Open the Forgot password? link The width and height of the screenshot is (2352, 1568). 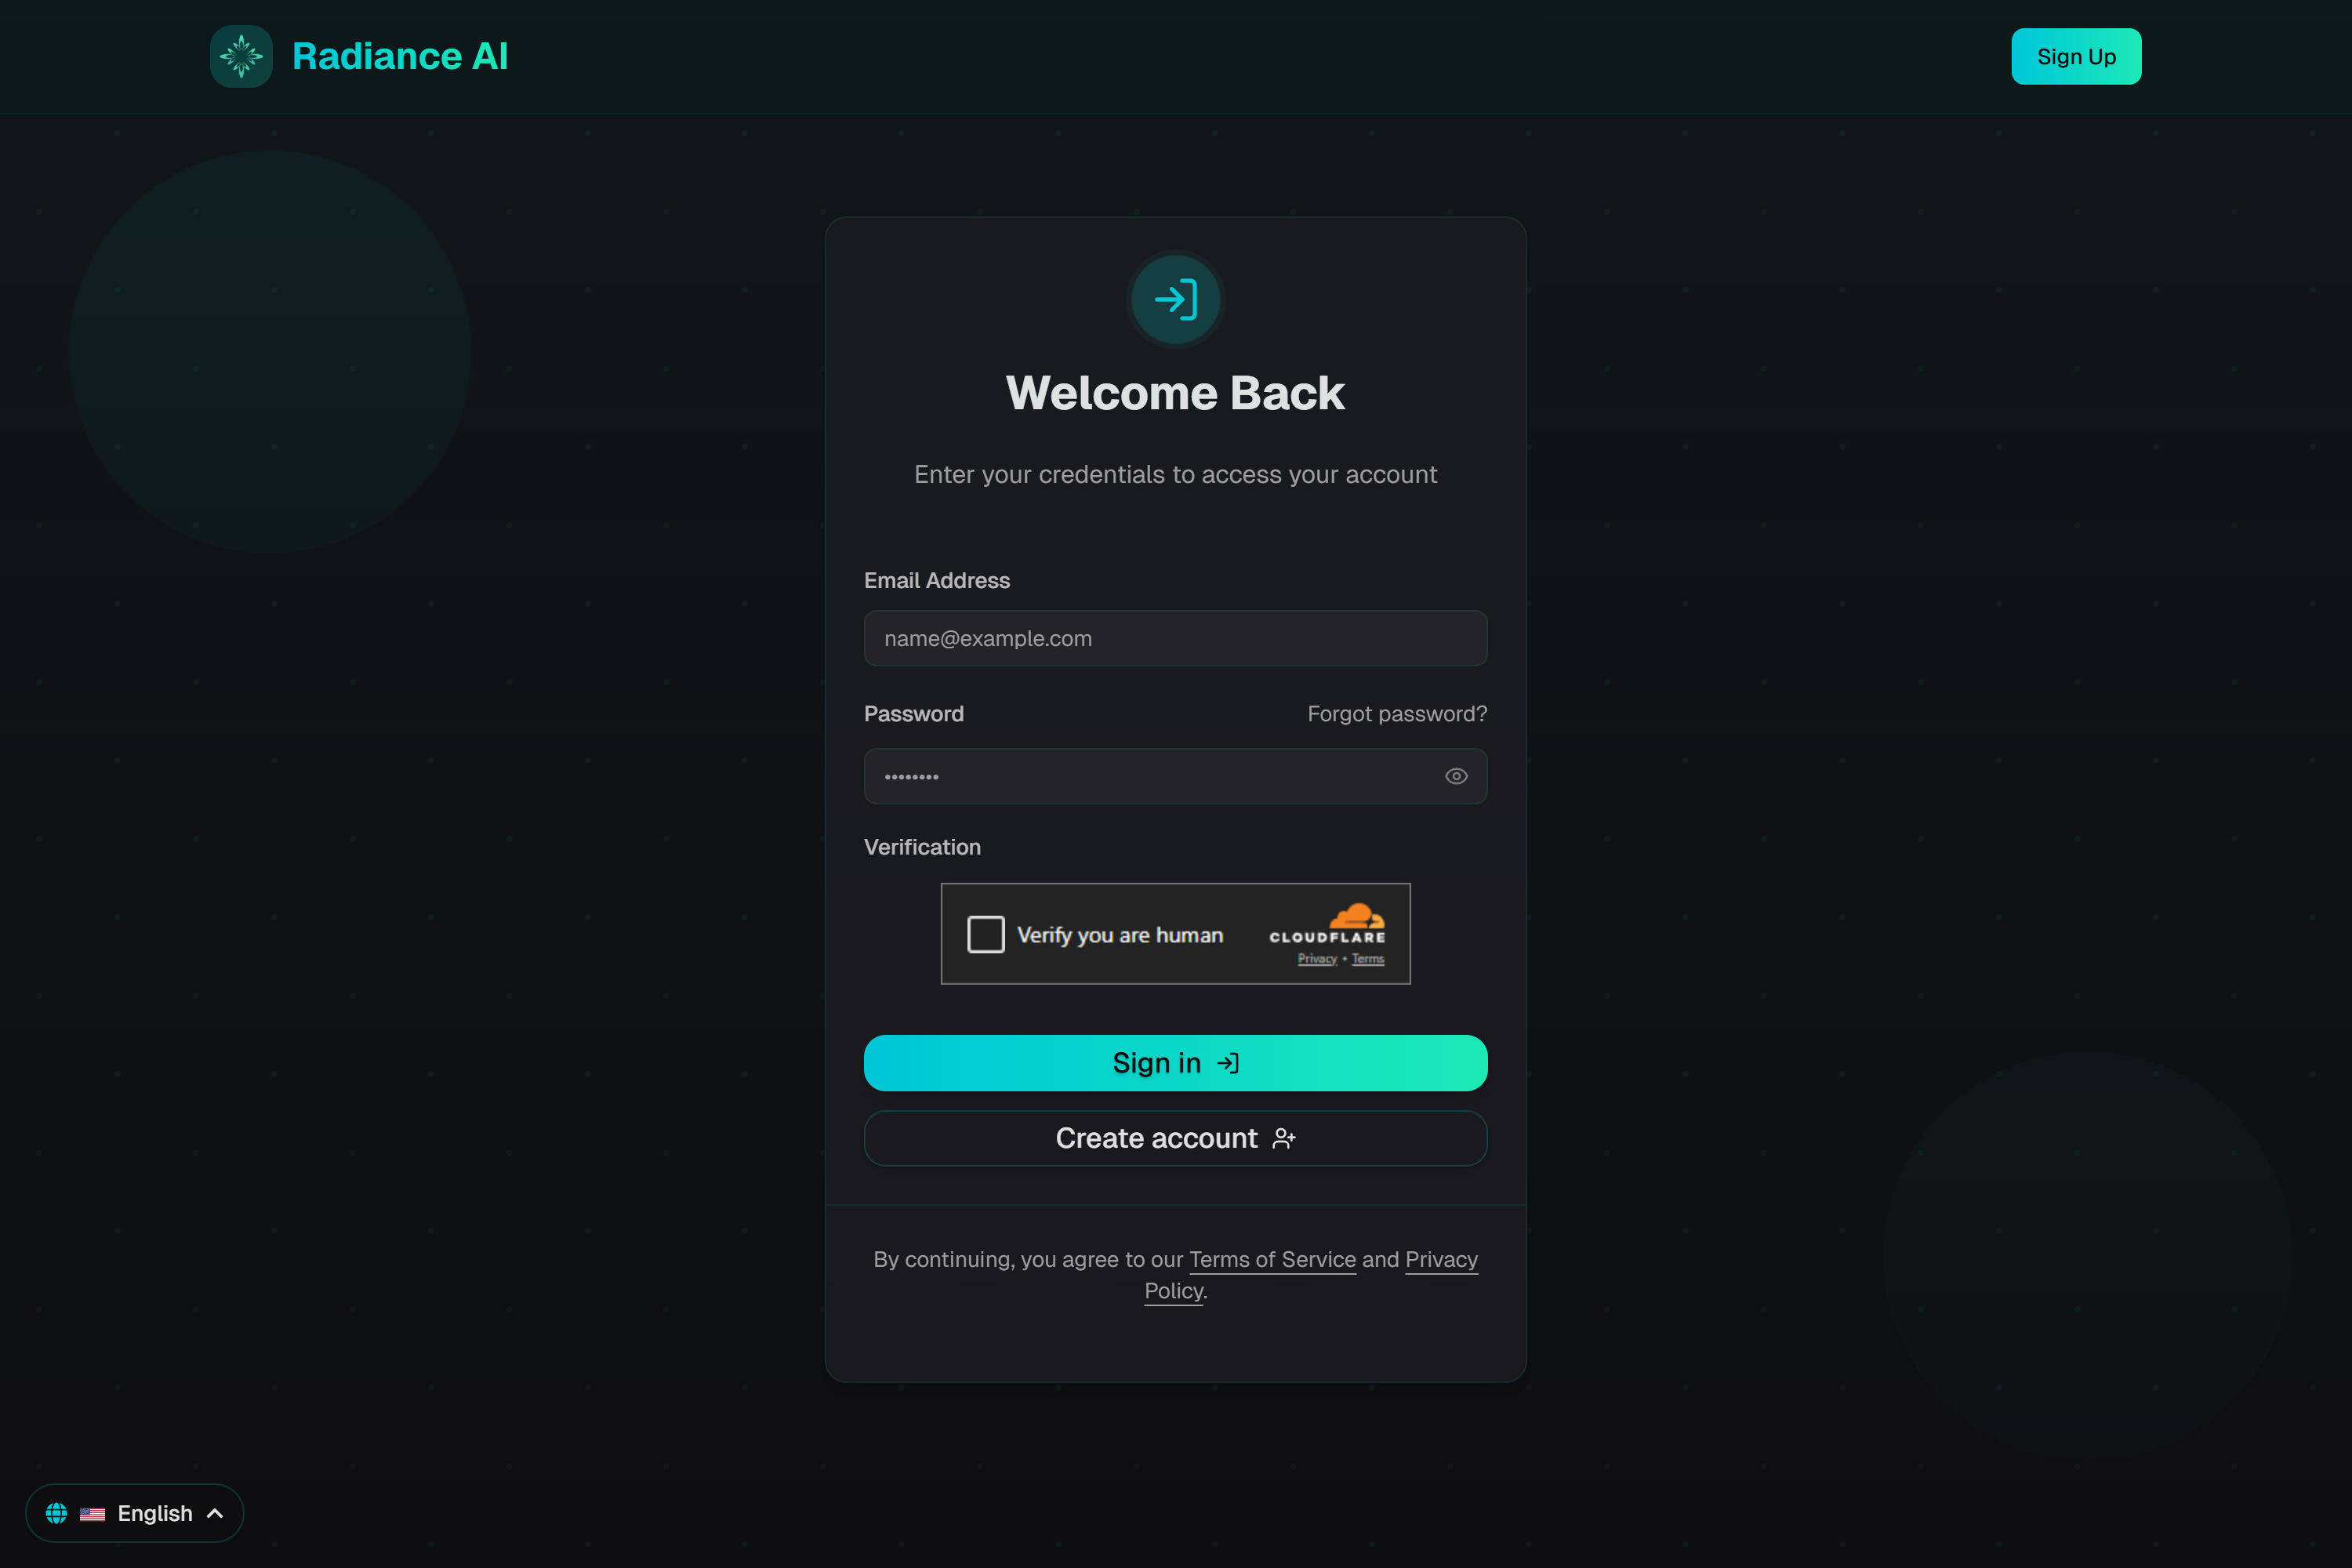click(1396, 714)
